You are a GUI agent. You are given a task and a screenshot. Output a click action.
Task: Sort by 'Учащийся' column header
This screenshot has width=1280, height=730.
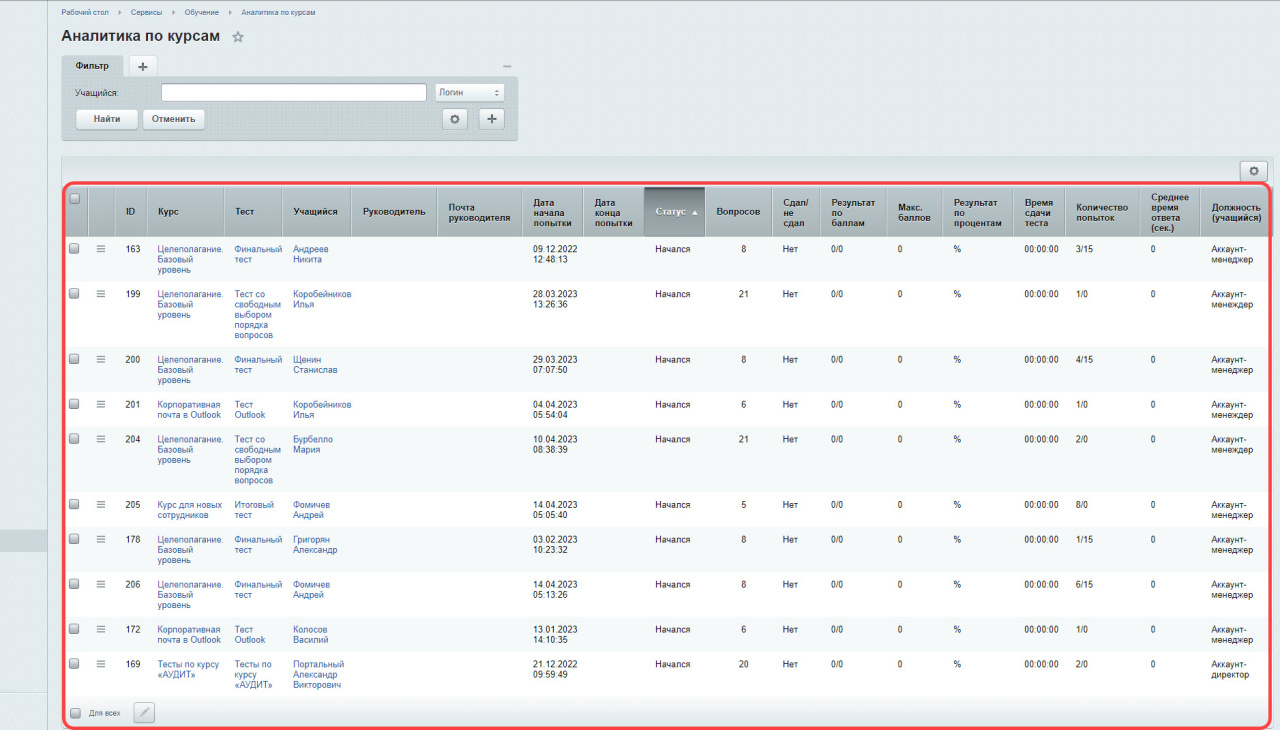(x=317, y=212)
